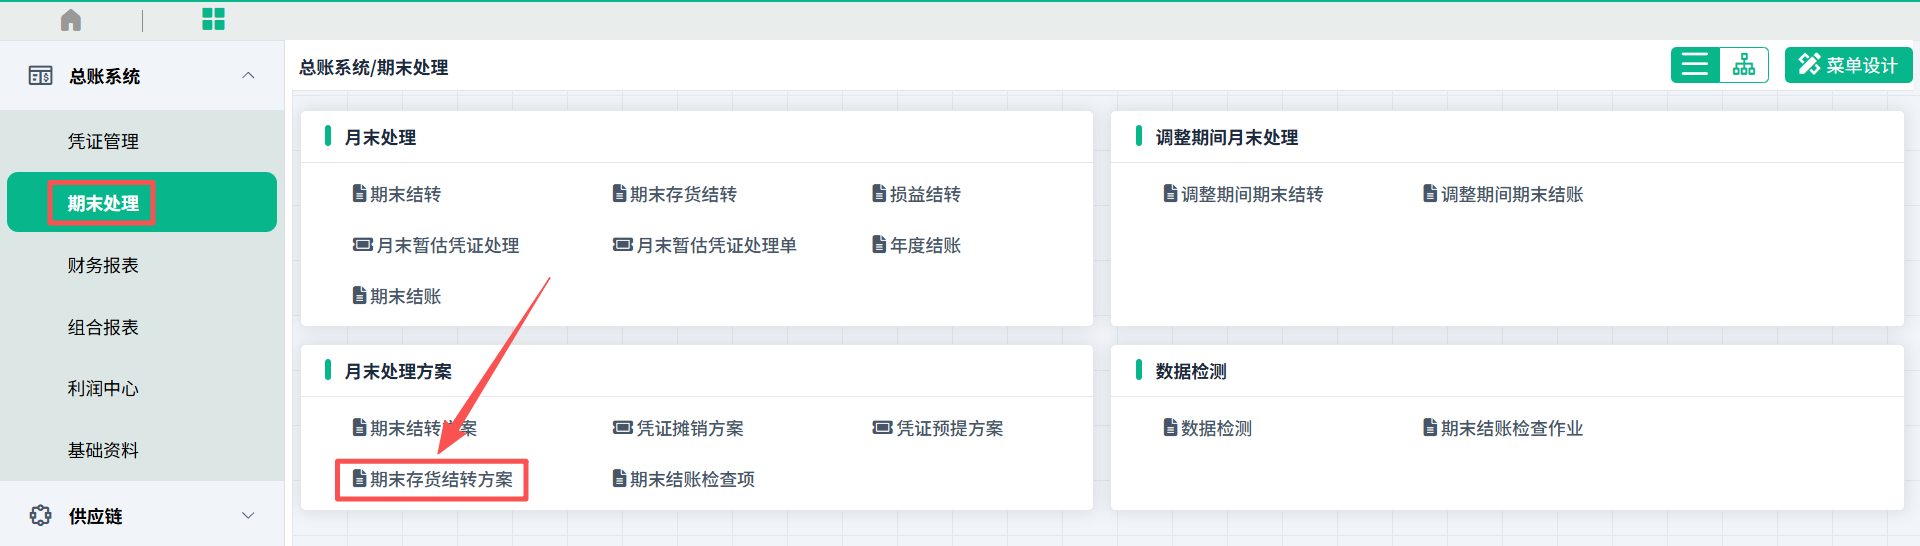Click the 供应链 gear icon
Image resolution: width=1920 pixels, height=546 pixels.
coord(41,516)
